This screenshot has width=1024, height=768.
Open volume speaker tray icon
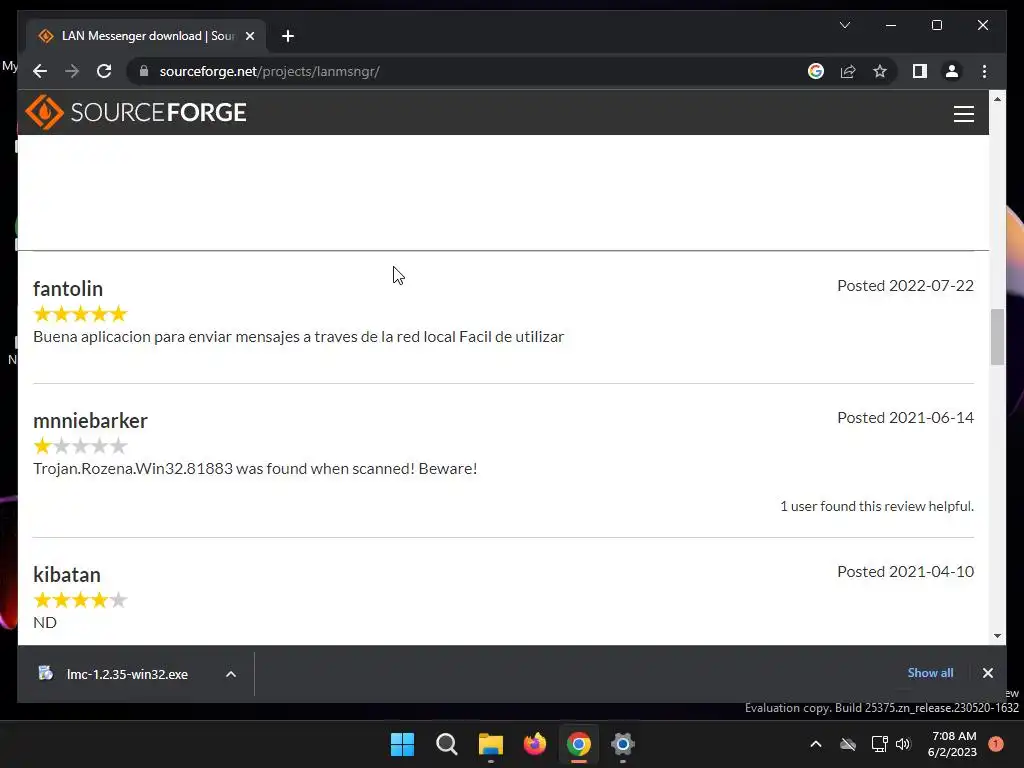click(x=903, y=744)
